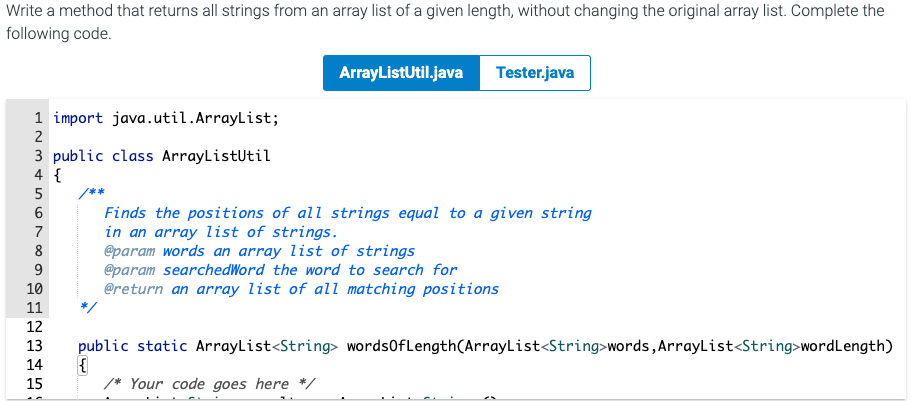Click the '@param searchedWord' comment line
Screen dimensions: 912x401
click(x=281, y=270)
